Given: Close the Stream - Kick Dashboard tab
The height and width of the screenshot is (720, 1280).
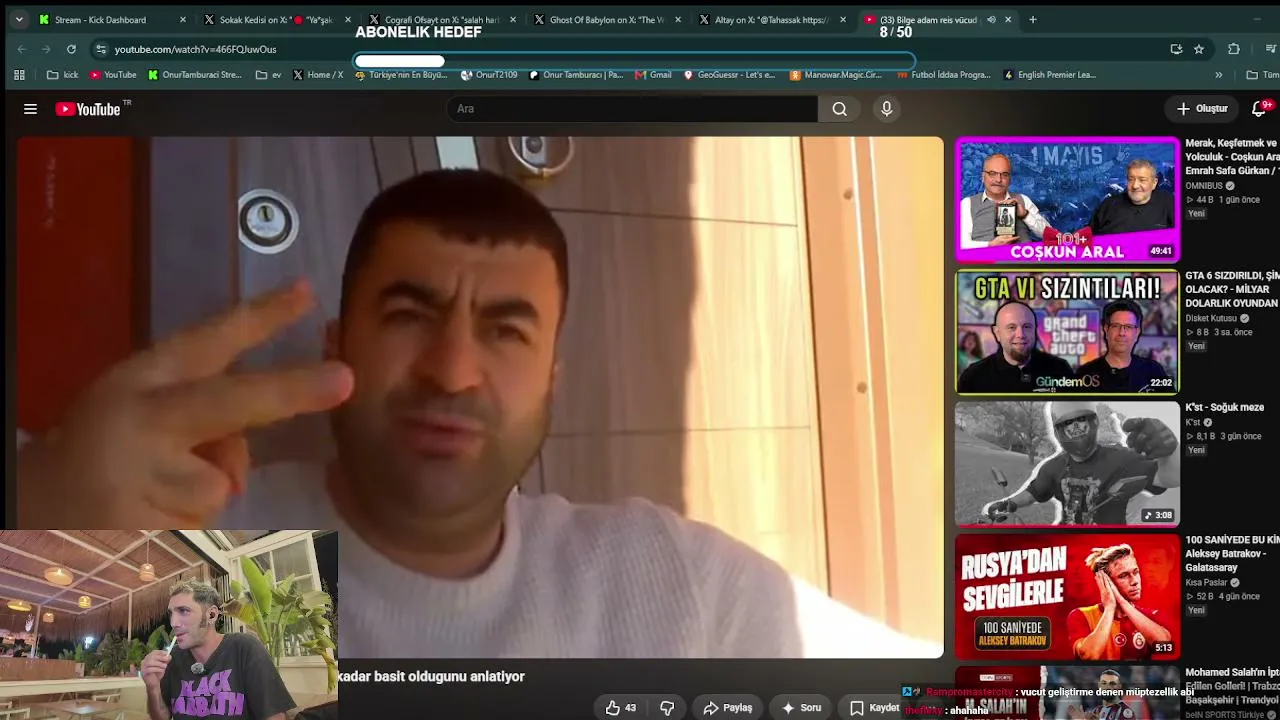Looking at the screenshot, I should (182, 19).
